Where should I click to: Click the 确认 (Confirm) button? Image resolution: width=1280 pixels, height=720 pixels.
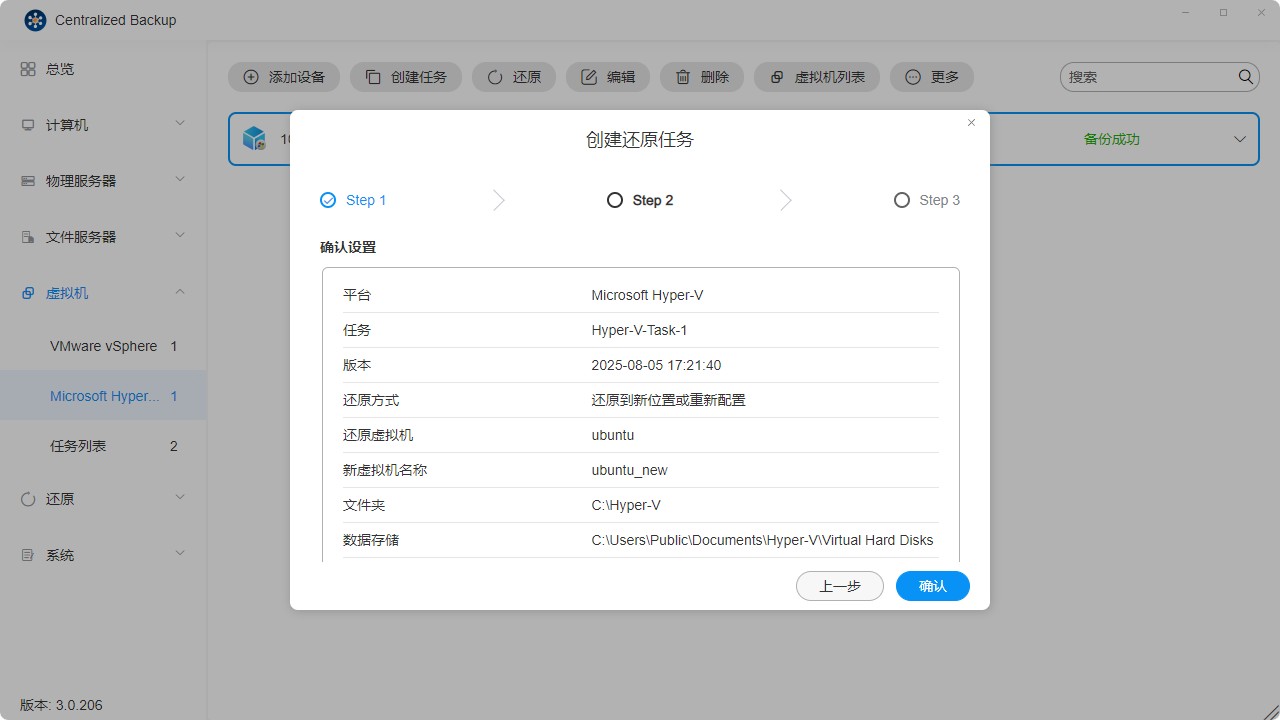click(x=932, y=586)
